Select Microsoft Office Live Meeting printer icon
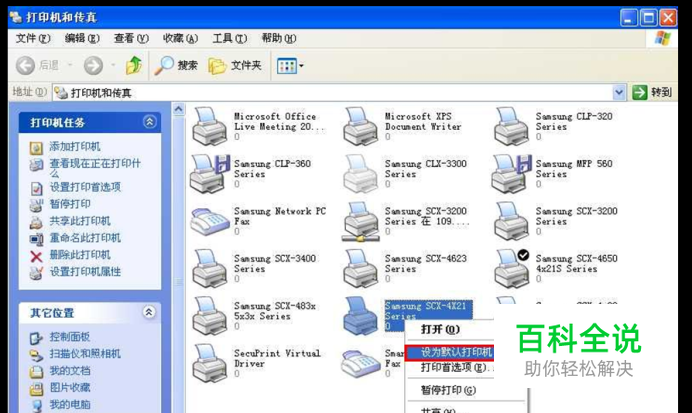 pyautogui.click(x=209, y=126)
